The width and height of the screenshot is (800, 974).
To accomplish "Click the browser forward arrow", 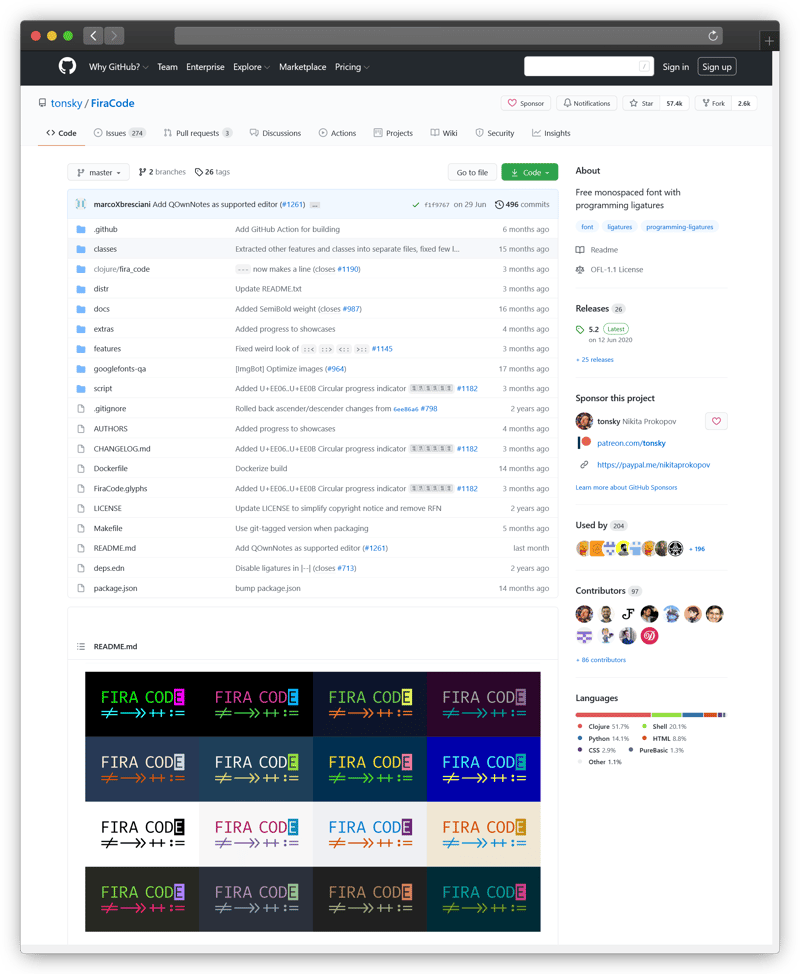I will pos(114,35).
